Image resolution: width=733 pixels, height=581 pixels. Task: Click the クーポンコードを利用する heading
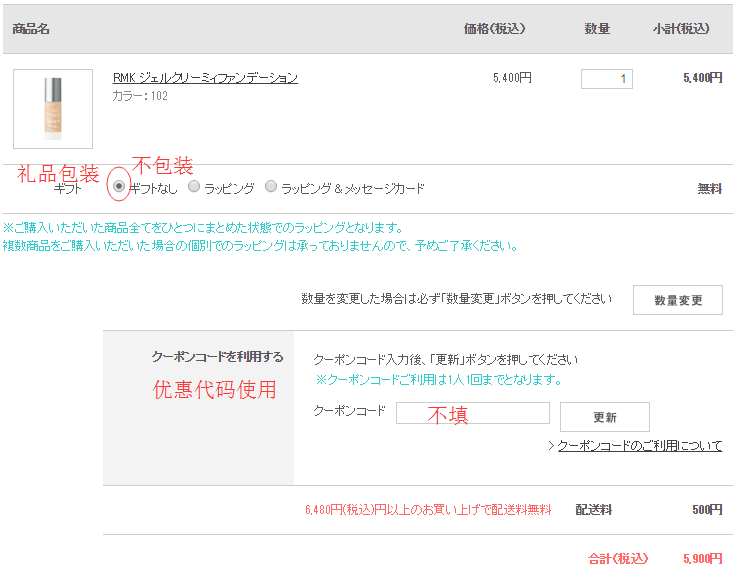(217, 357)
